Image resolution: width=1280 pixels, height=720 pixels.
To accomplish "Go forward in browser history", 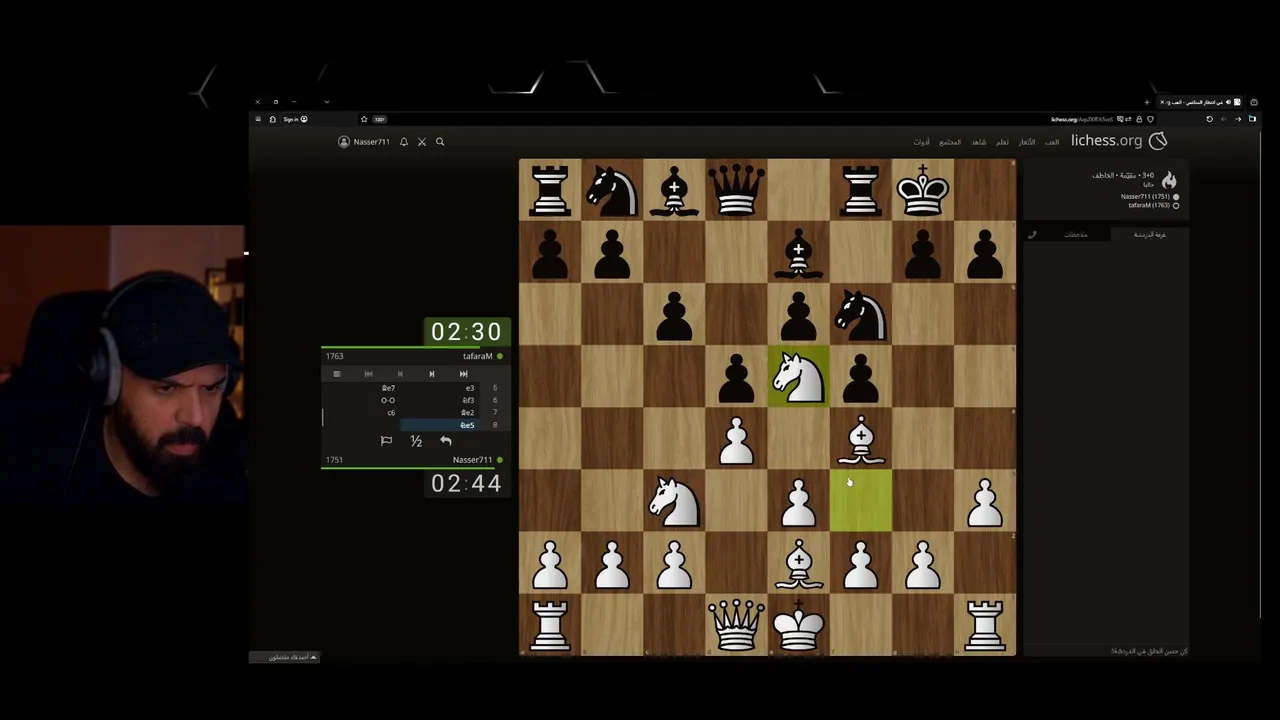I will coord(1224,119).
